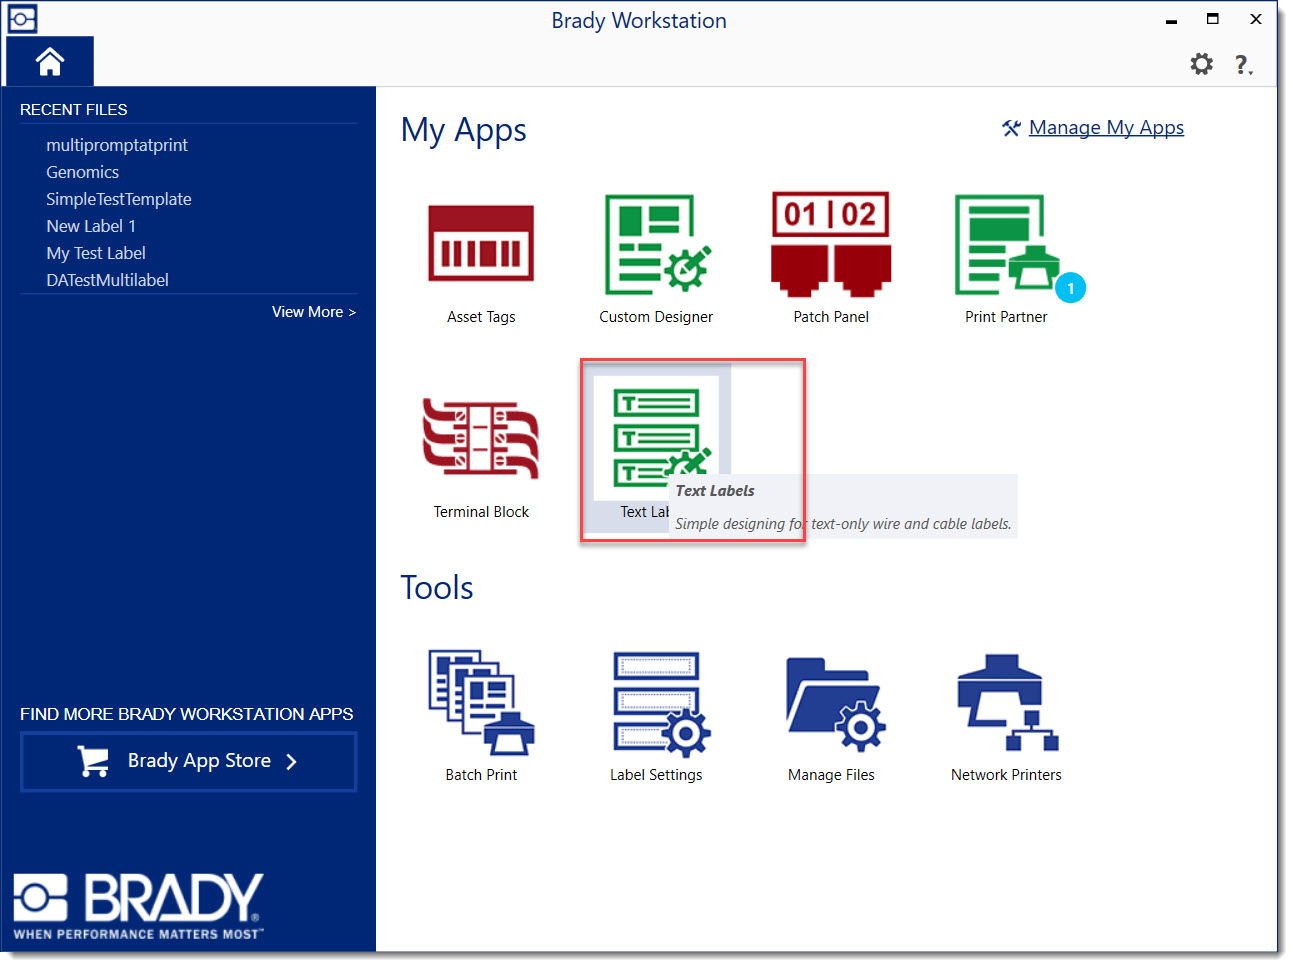This screenshot has height=967, width=1293.
Task: Open the help question mark menu
Action: [x=1243, y=65]
